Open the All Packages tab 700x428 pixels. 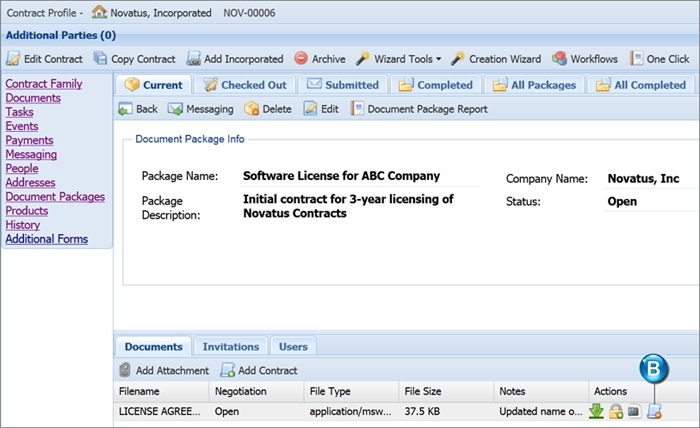coord(534,85)
